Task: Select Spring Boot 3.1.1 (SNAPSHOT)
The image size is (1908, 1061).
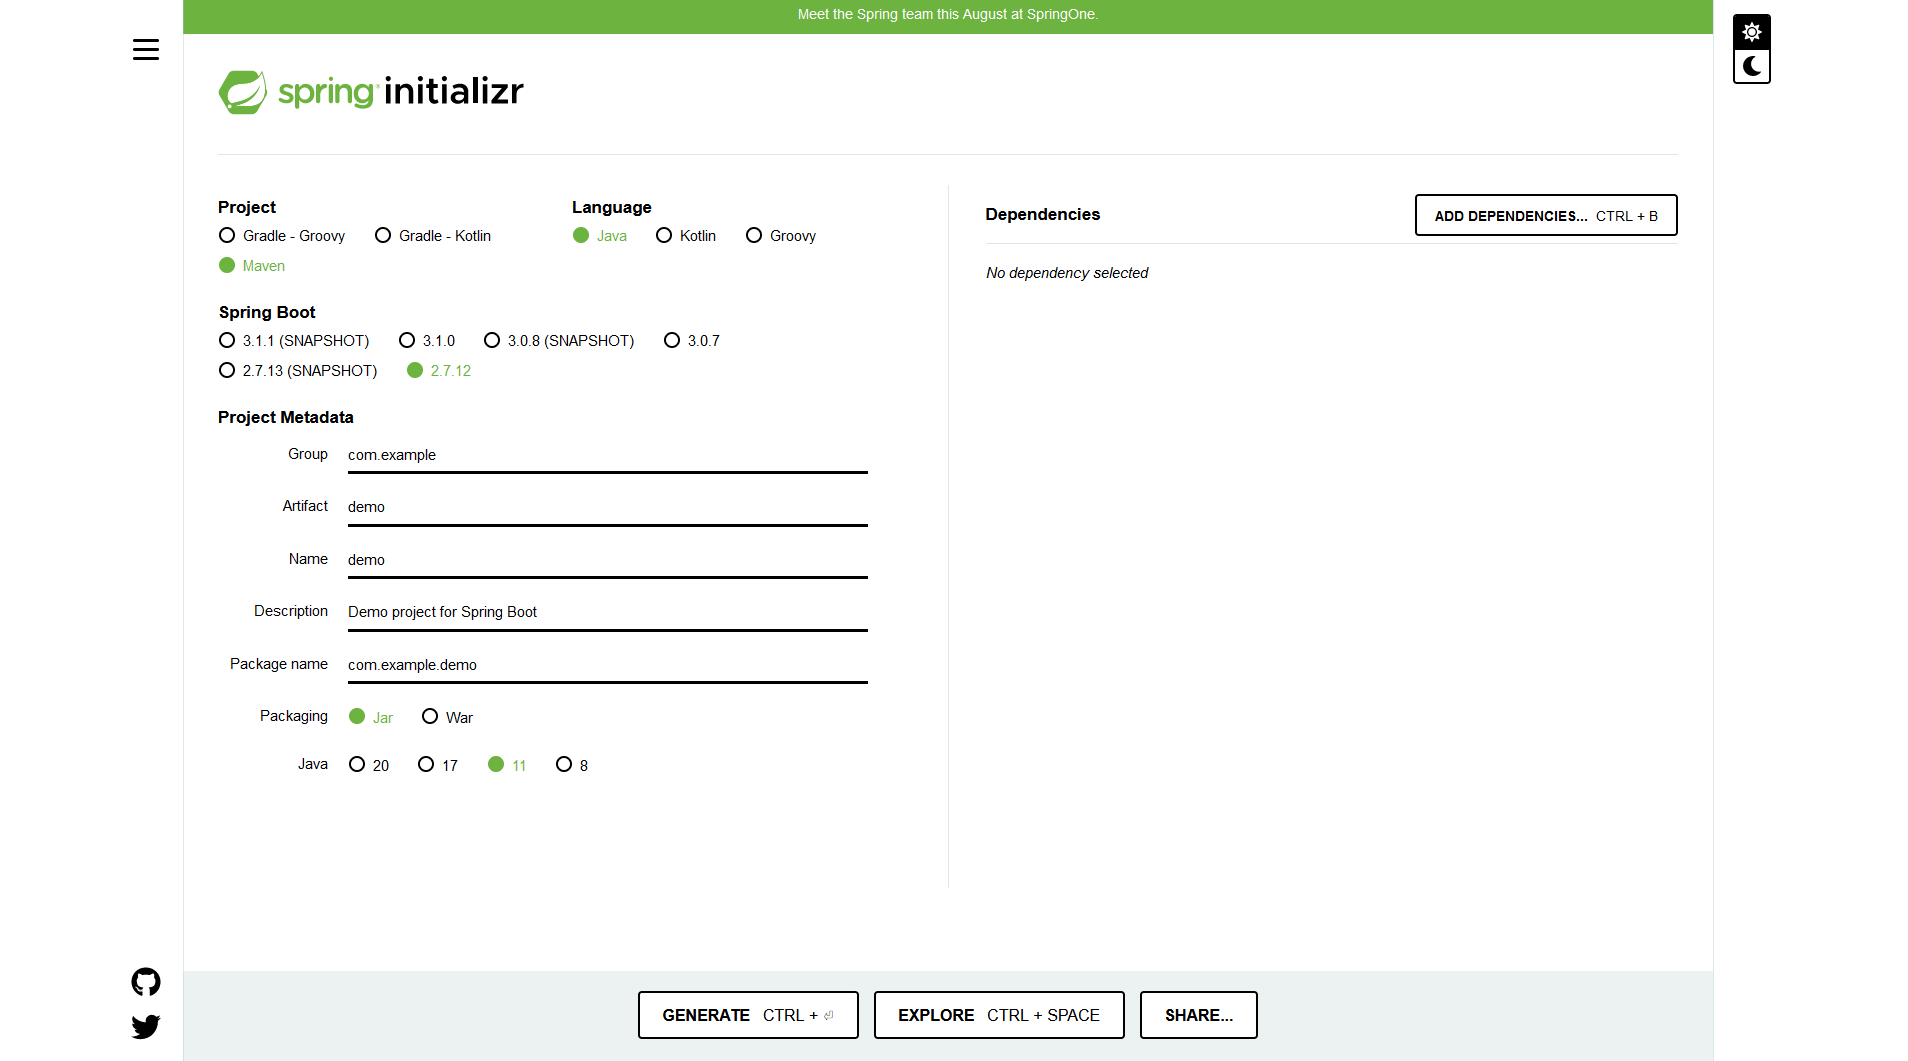Action: (x=294, y=341)
